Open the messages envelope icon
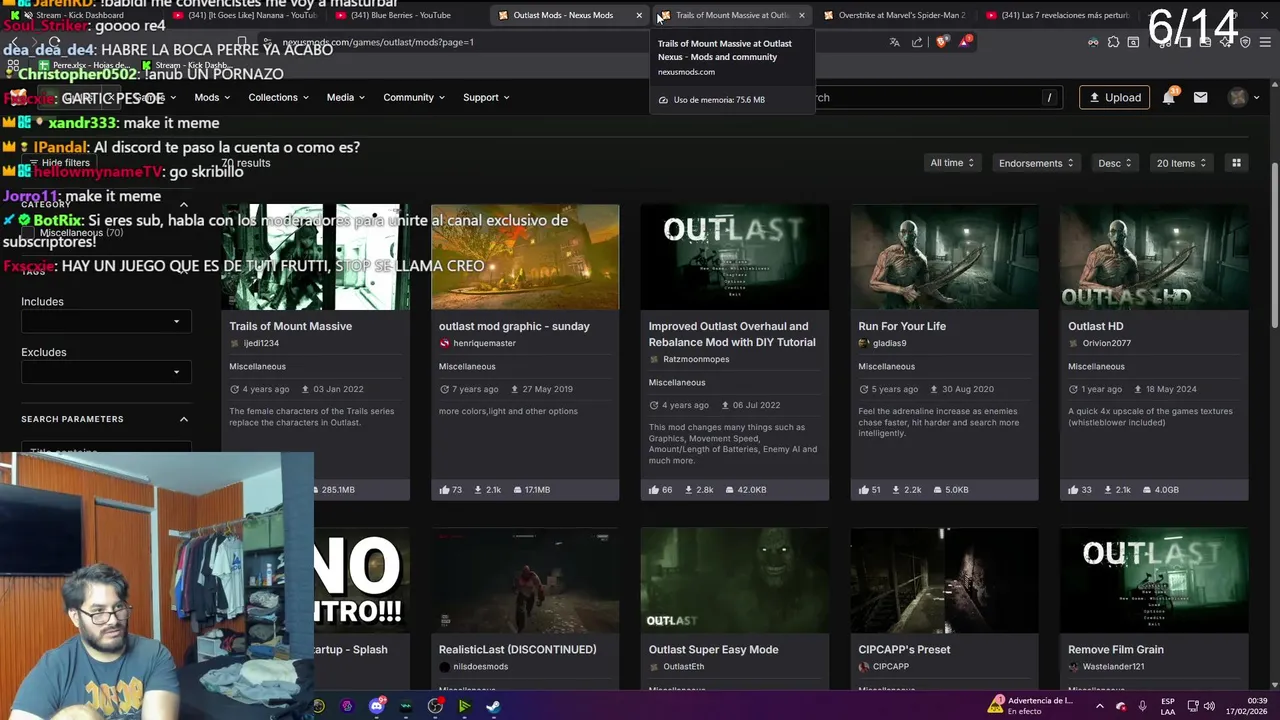This screenshot has height=720, width=1280. click(x=1200, y=97)
